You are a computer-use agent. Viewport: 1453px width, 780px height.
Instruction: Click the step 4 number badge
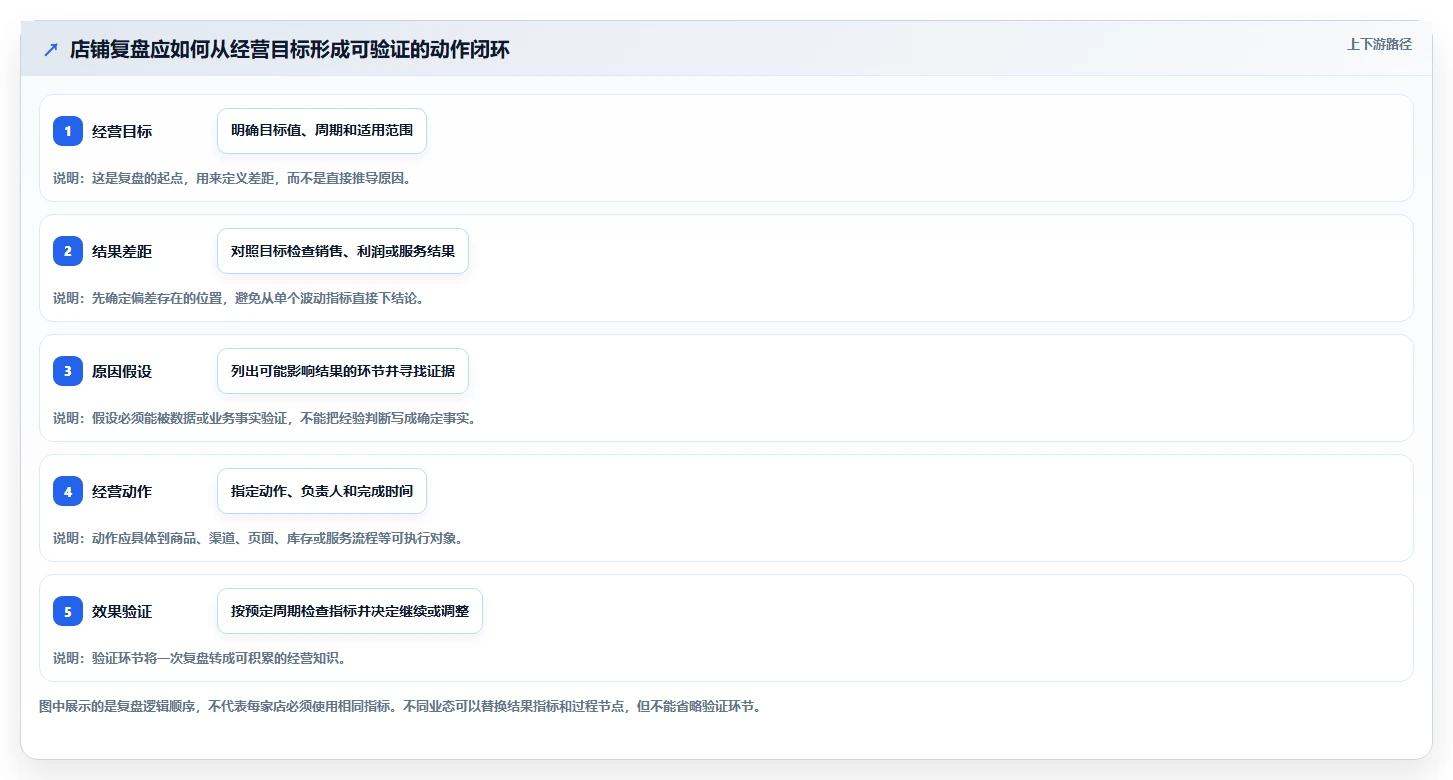68,491
